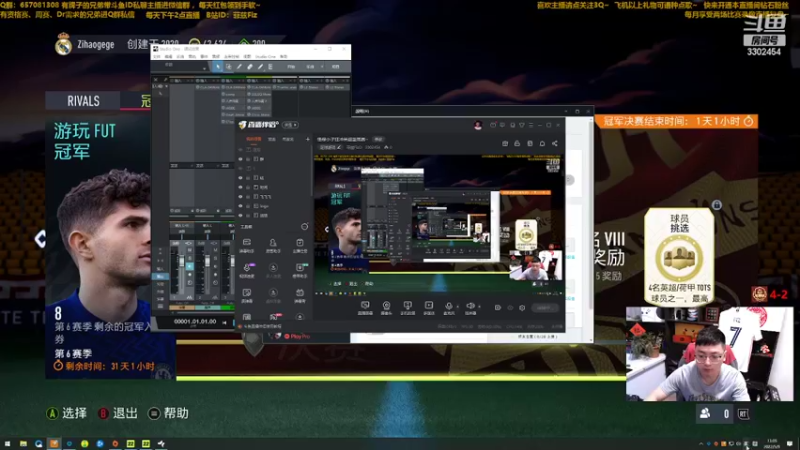Image resolution: width=800 pixels, height=450 pixels.
Task: Select the Paint brush tool in Studio One toolbar
Action: [260, 67]
